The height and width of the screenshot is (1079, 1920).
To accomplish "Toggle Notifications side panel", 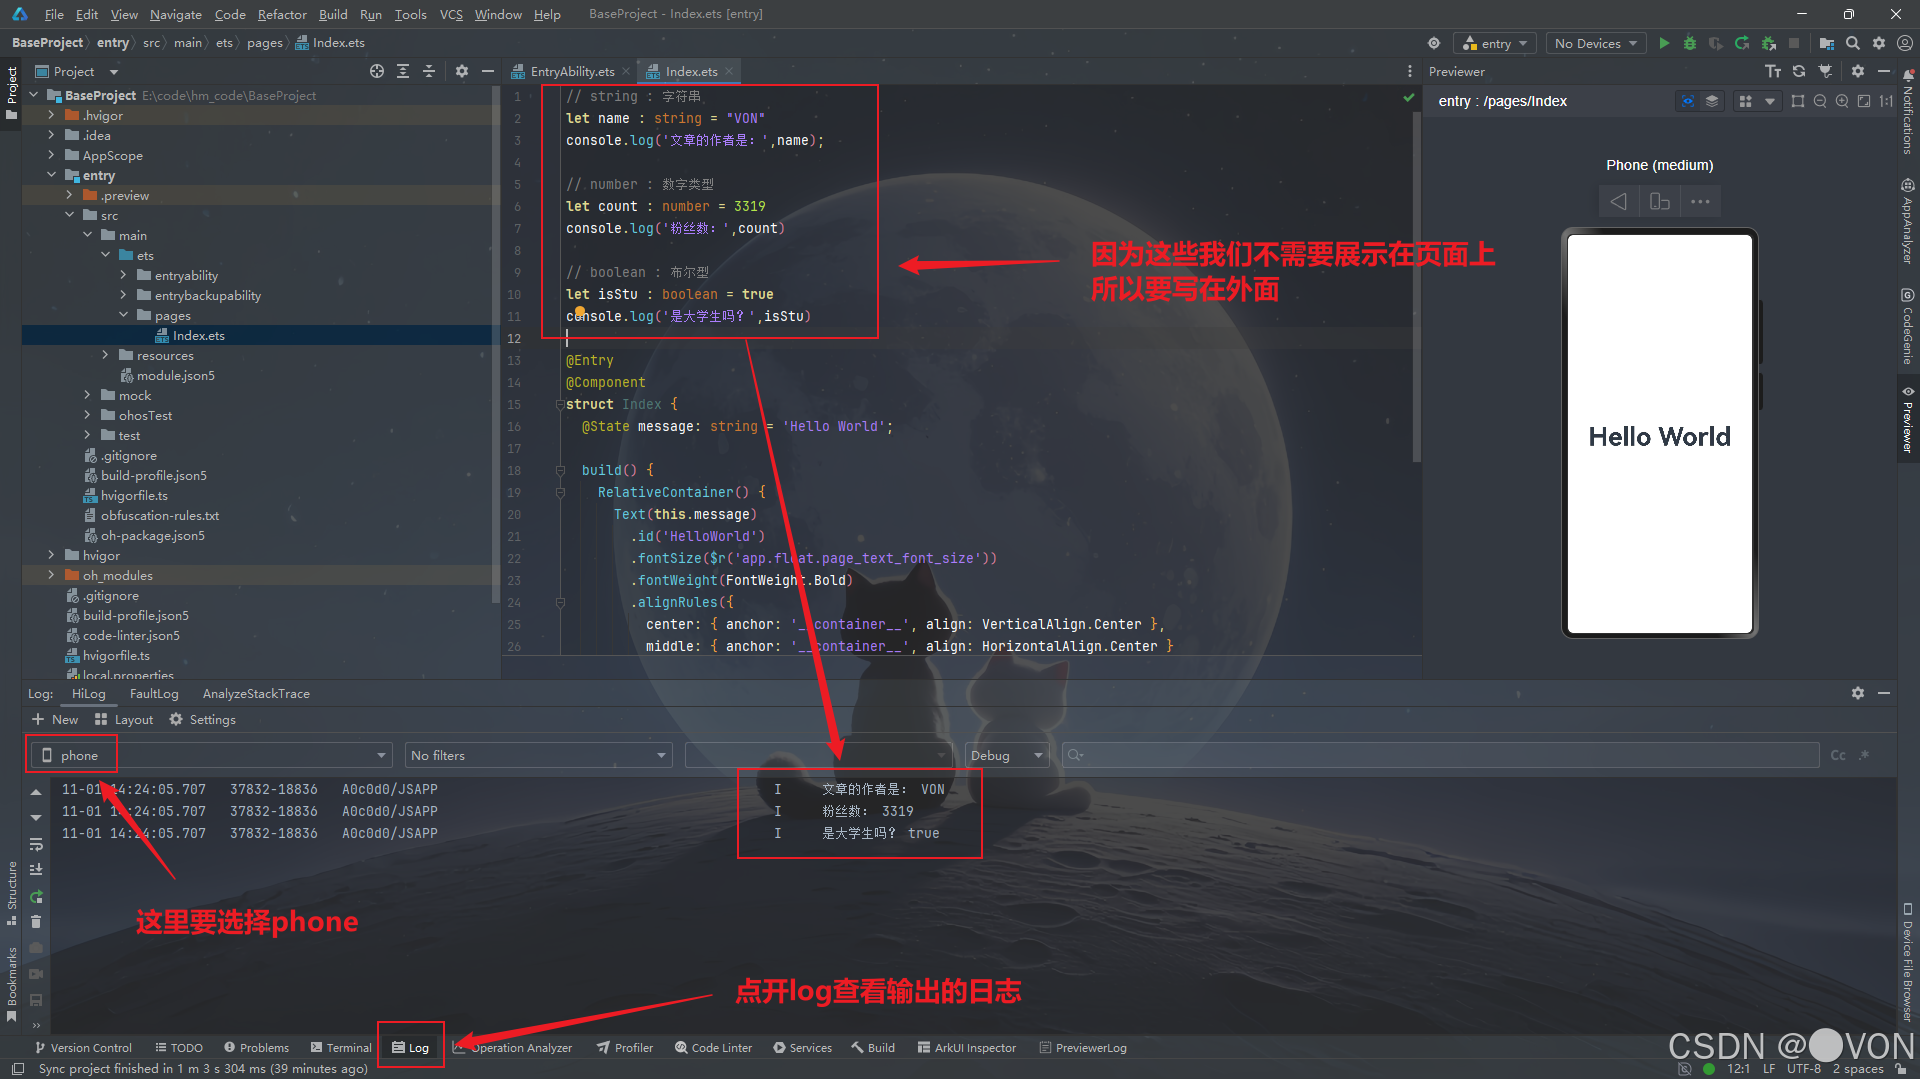I will point(1908,113).
